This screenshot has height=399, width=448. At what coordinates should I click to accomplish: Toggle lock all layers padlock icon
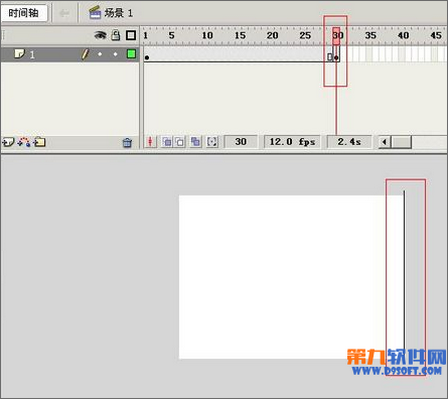coord(116,35)
